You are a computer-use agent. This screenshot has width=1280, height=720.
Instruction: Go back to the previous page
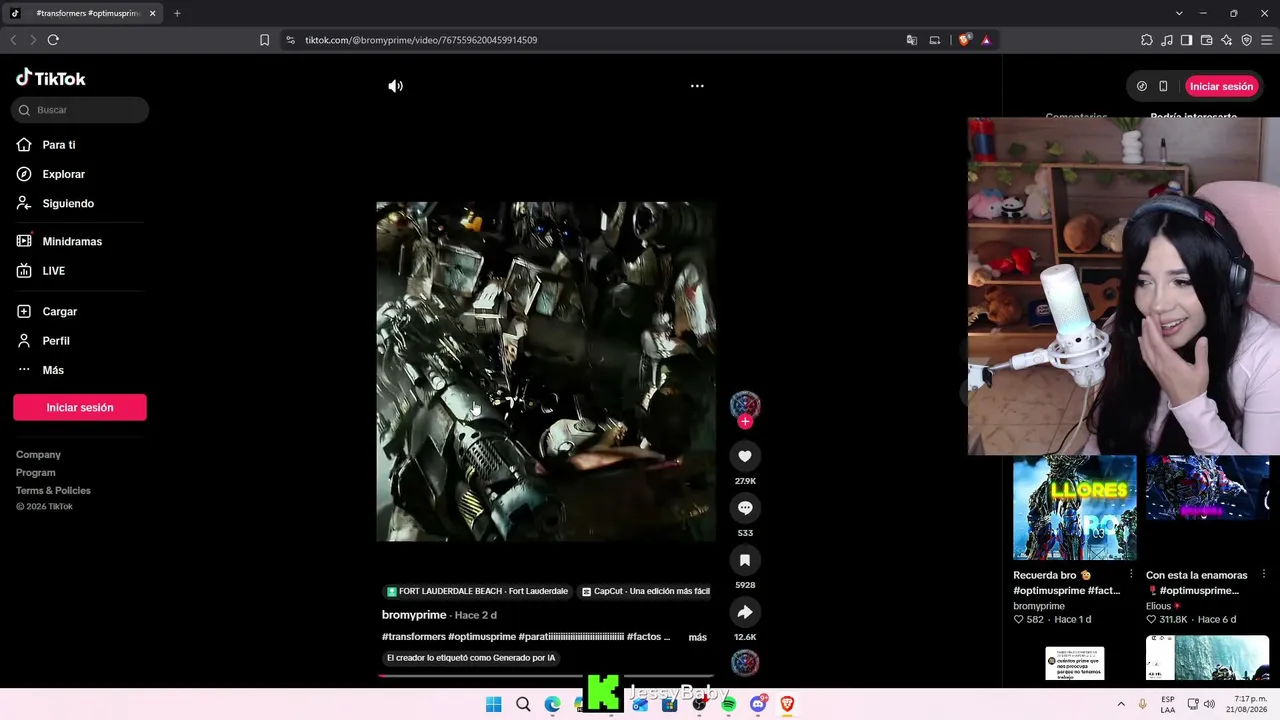click(x=13, y=40)
